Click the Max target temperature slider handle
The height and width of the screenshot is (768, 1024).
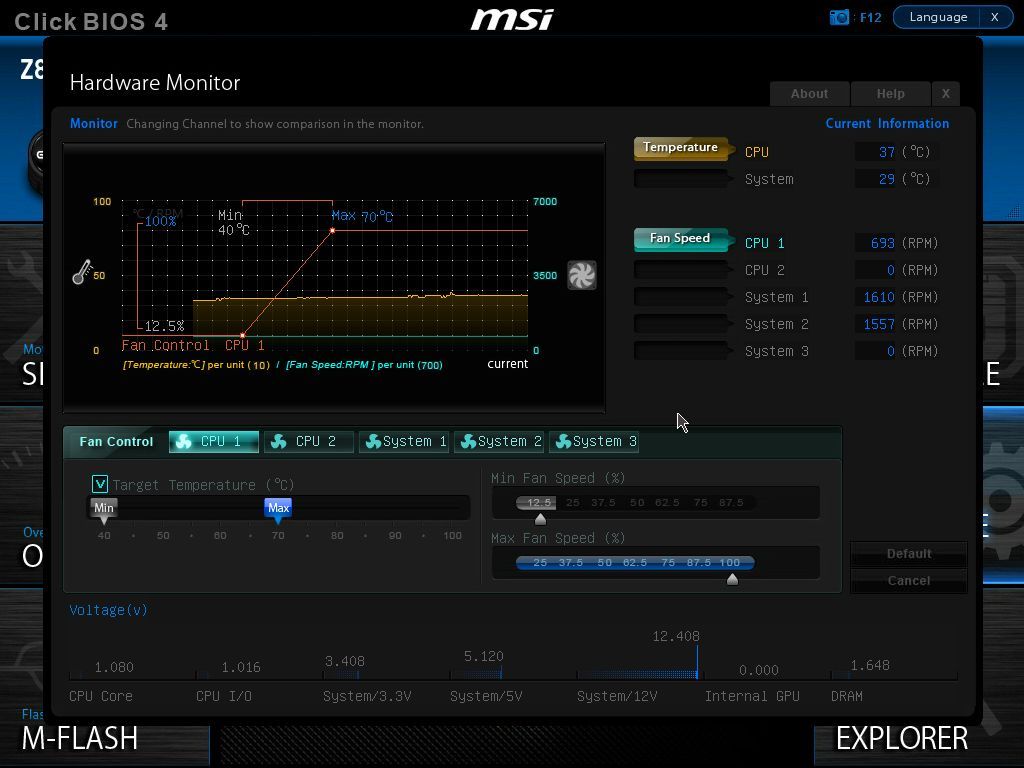[x=278, y=511]
